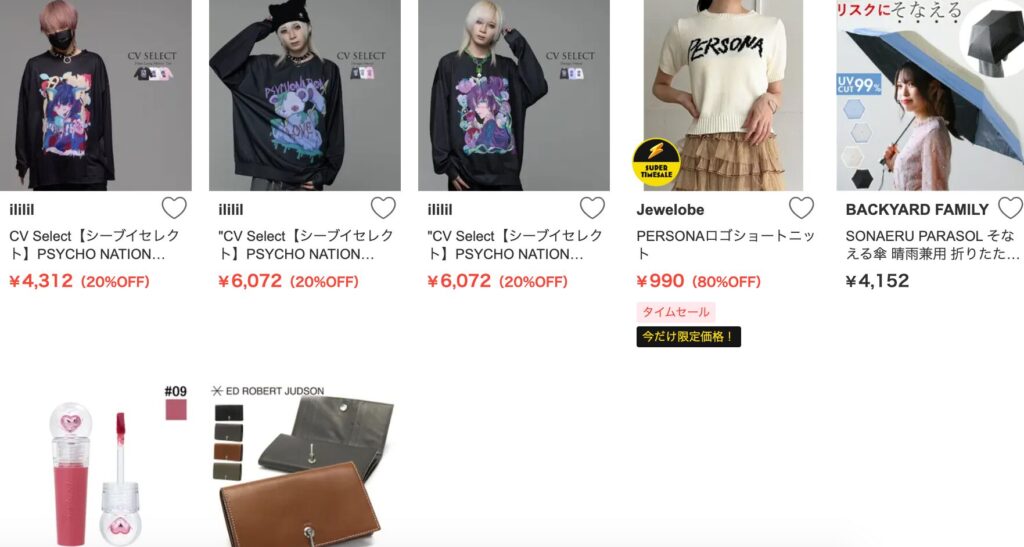Favorite the third ililil sweatshirt with heart

click(592, 208)
